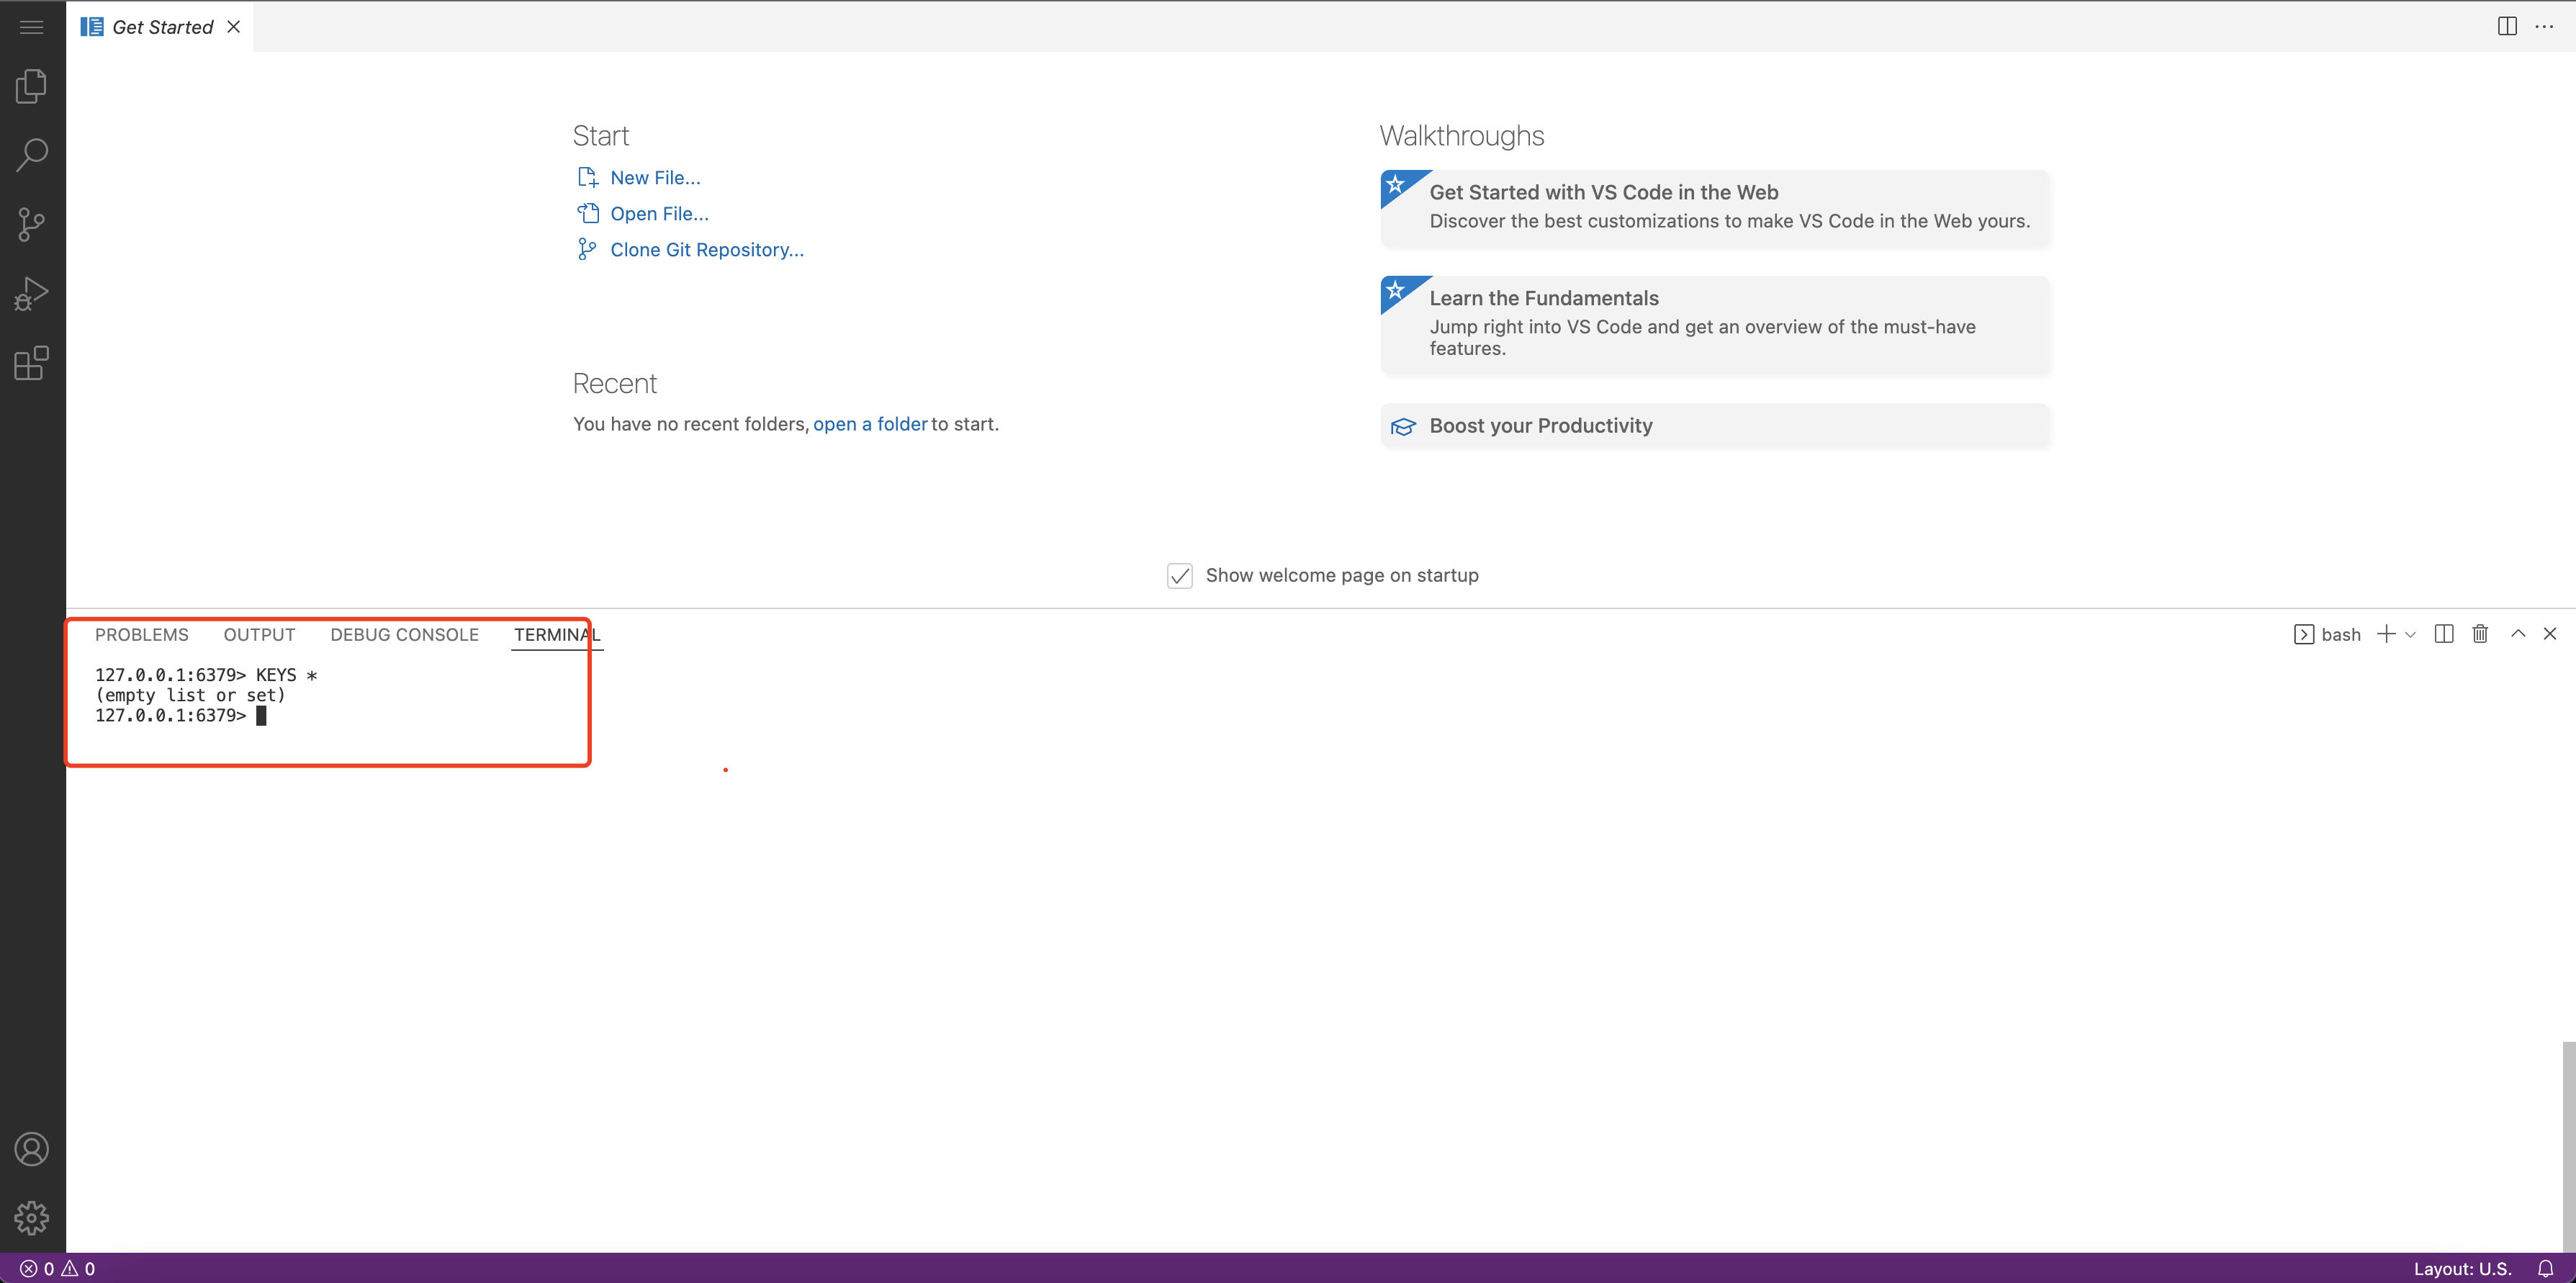Uncheck Show welcome page on startup
The image size is (2576, 1283).
coord(1180,576)
